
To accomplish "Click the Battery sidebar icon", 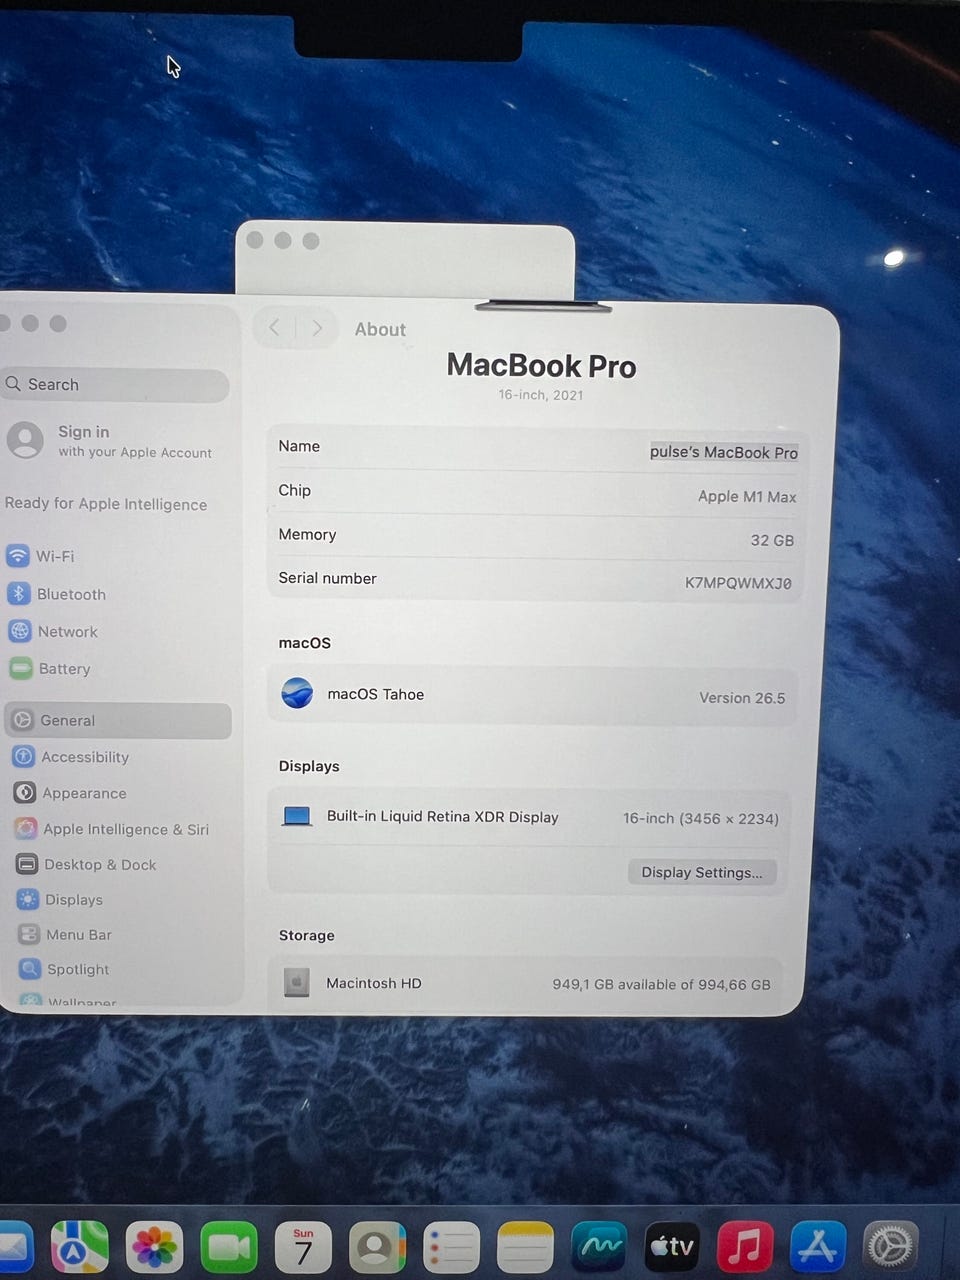I will coord(21,668).
